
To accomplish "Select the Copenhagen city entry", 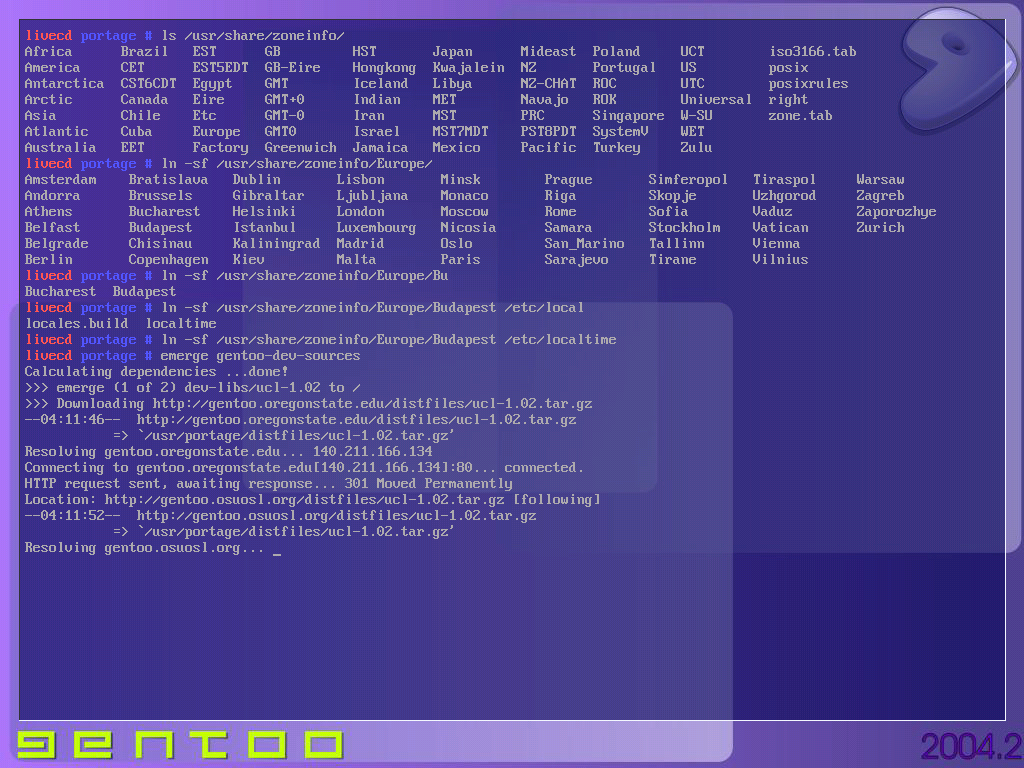I will (x=168, y=259).
